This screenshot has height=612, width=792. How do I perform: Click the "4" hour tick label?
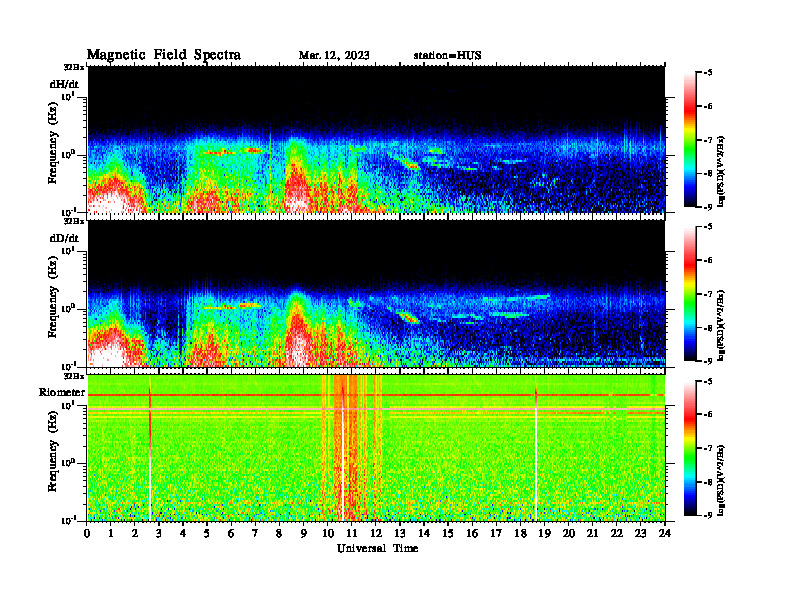coord(183,534)
